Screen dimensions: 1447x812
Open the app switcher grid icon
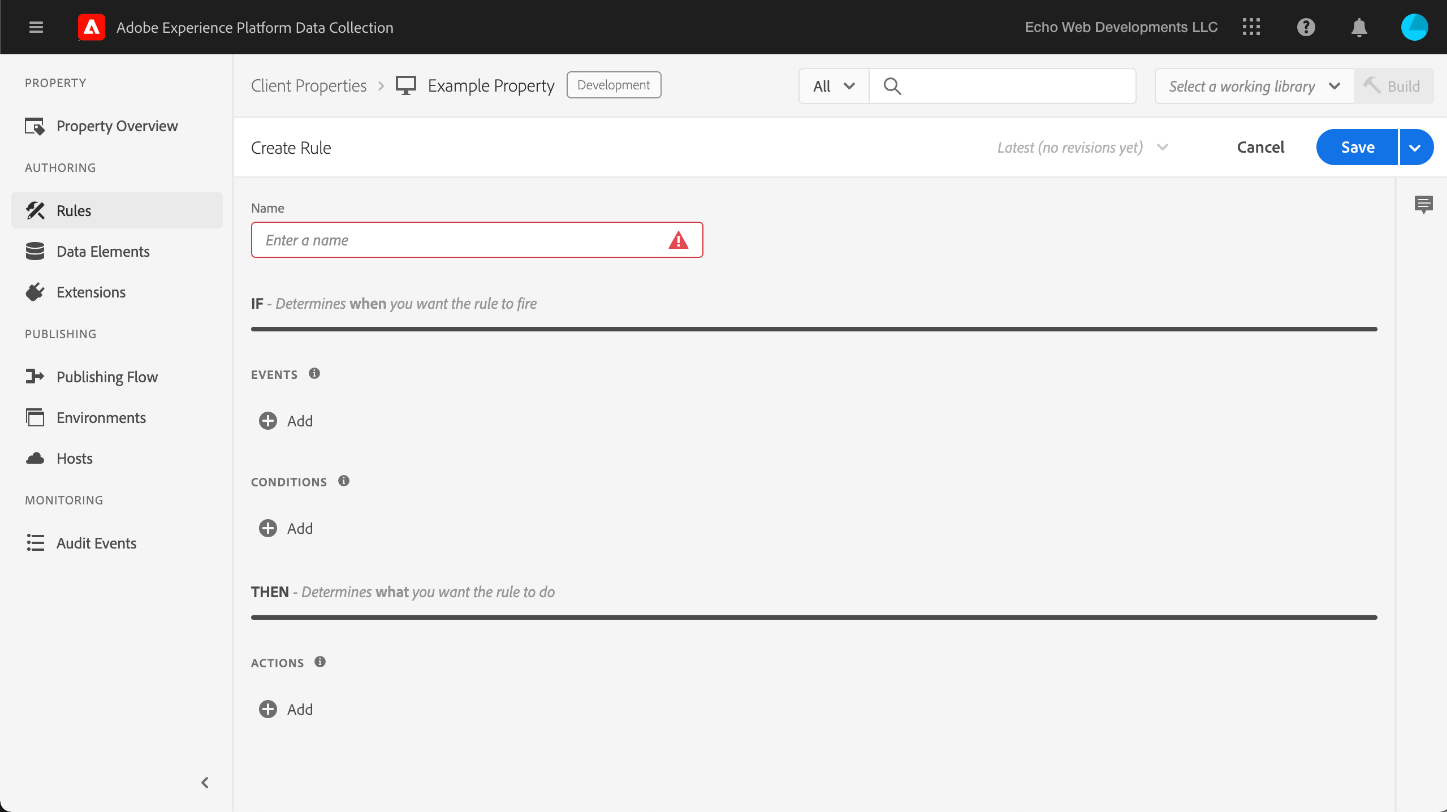coord(1251,28)
